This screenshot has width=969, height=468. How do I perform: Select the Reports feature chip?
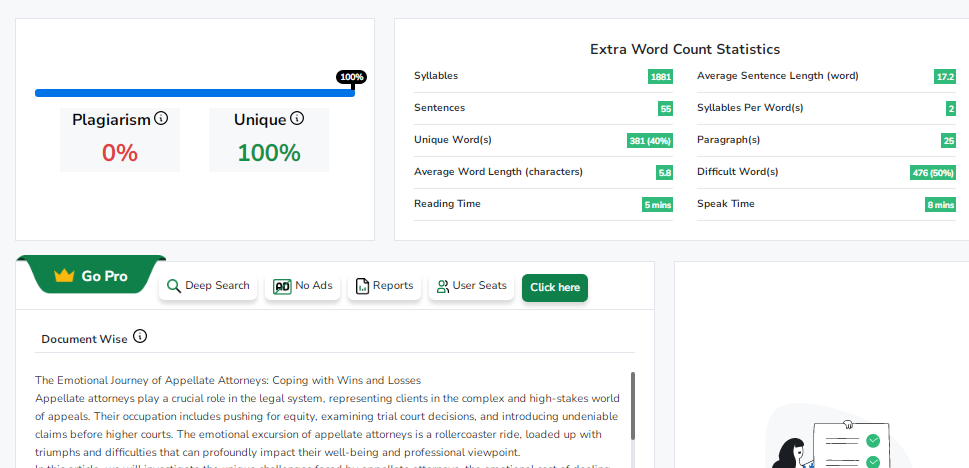pyautogui.click(x=384, y=286)
